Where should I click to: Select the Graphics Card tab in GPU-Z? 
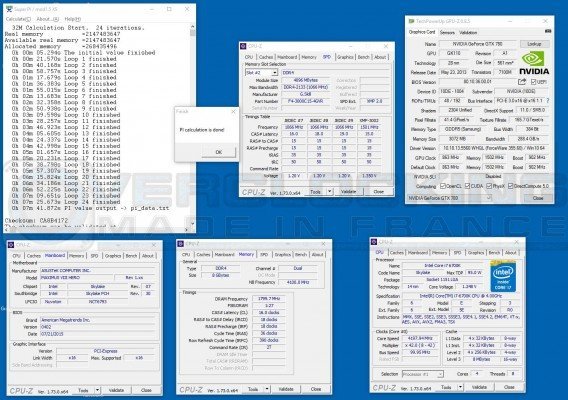point(422,32)
